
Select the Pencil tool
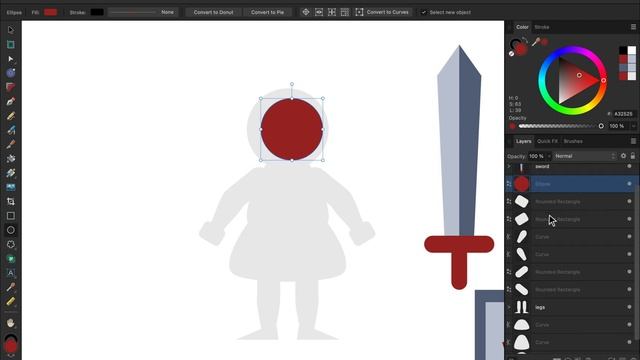click(11, 116)
